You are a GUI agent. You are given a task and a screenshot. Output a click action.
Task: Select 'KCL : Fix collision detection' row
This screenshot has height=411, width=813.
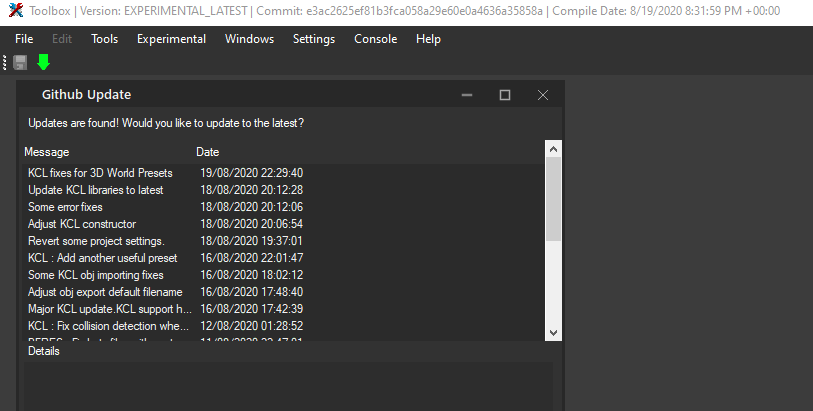(284, 326)
